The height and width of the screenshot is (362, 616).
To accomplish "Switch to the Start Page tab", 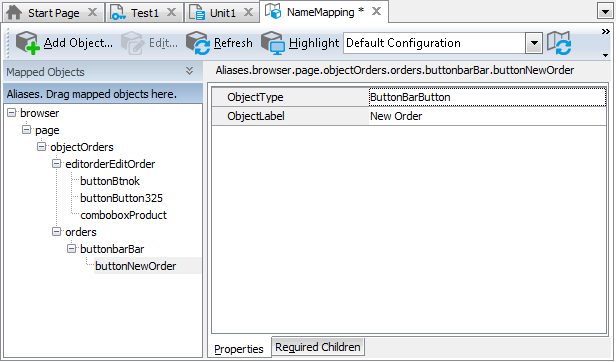I will 53,13.
